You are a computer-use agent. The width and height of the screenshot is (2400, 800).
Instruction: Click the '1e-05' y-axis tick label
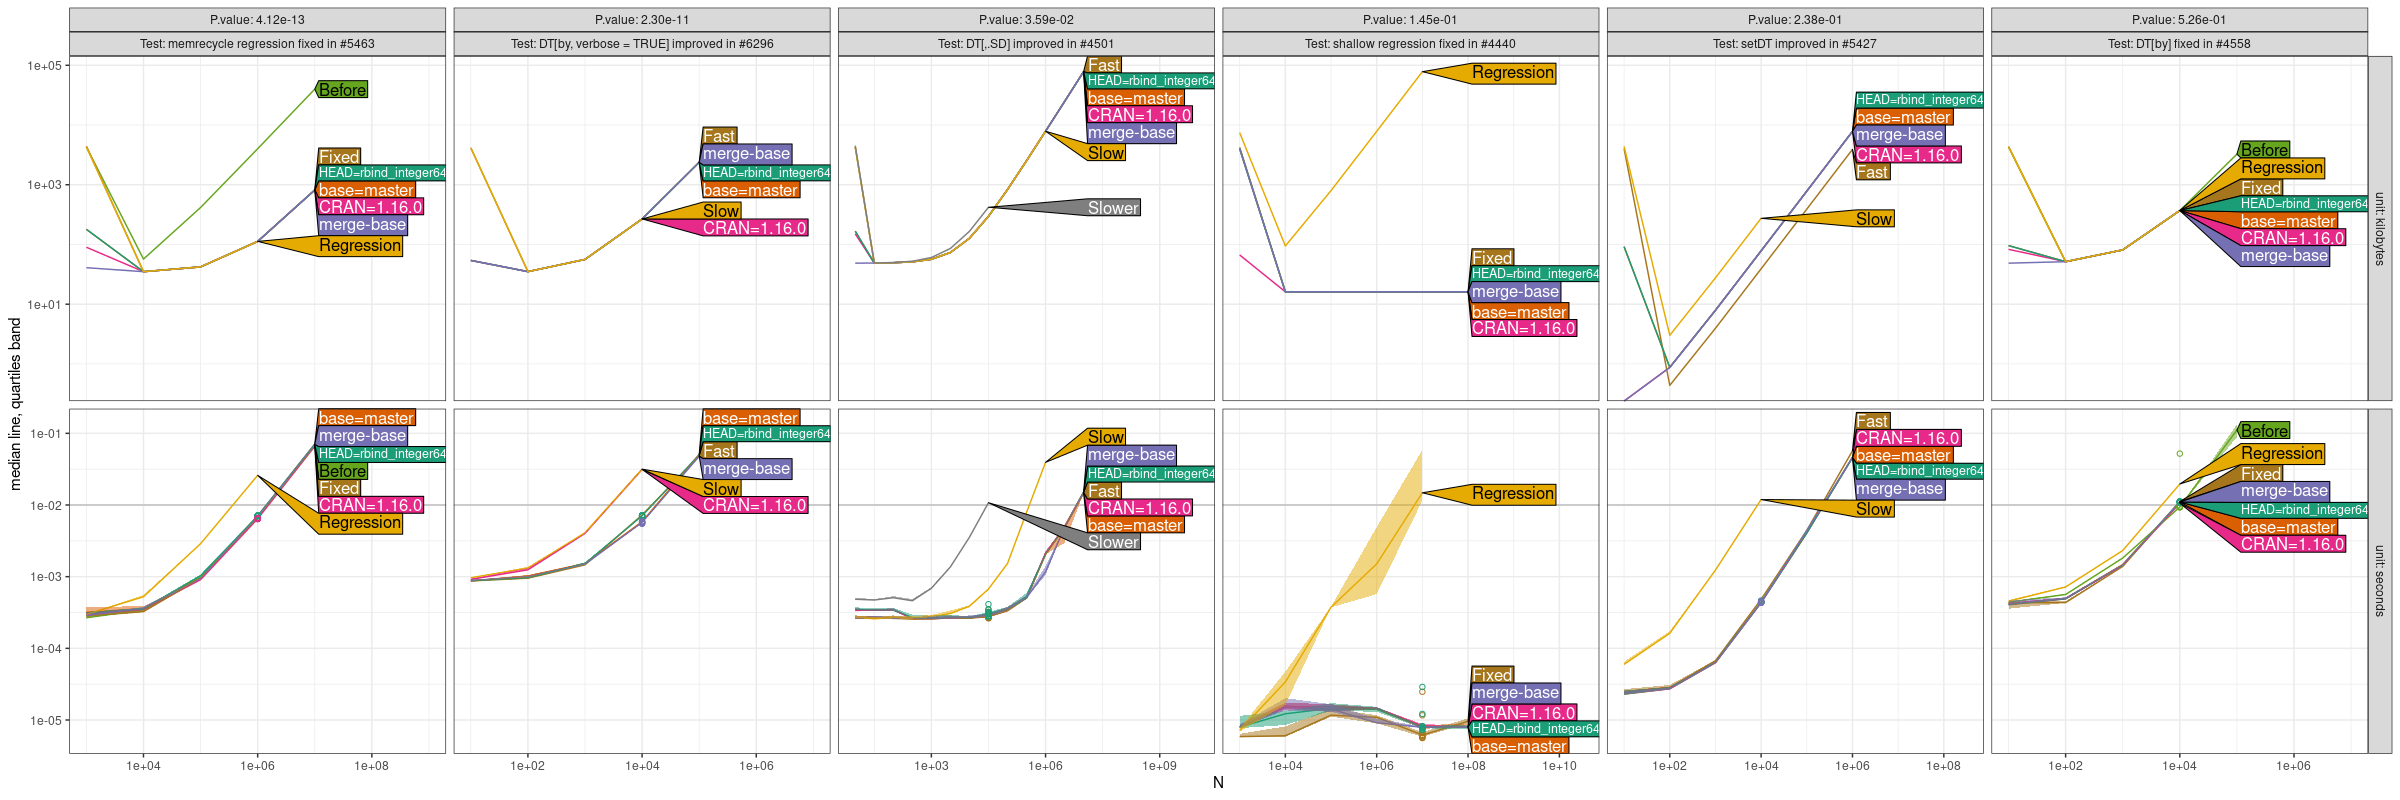(x=45, y=721)
